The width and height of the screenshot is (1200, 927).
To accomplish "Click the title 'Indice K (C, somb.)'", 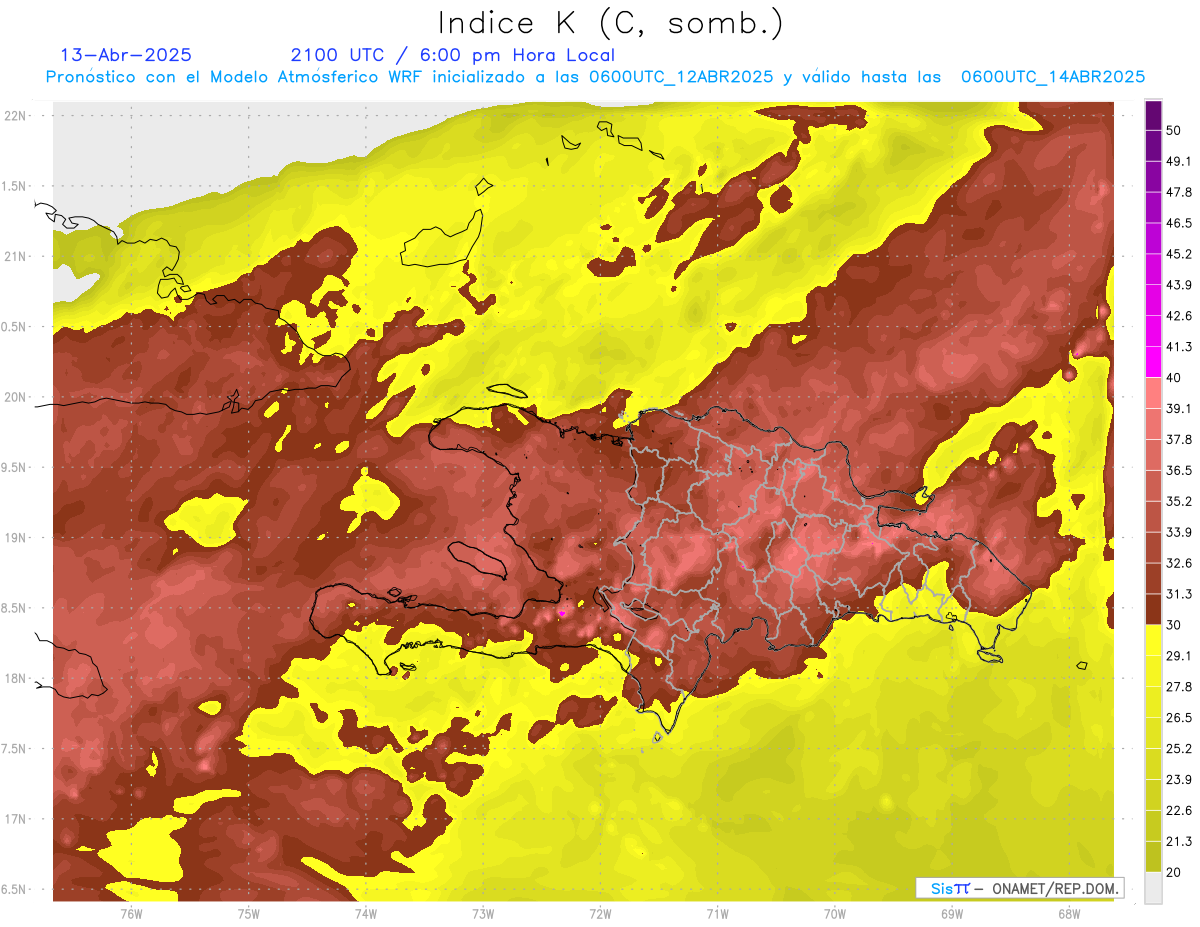I will pos(611,23).
